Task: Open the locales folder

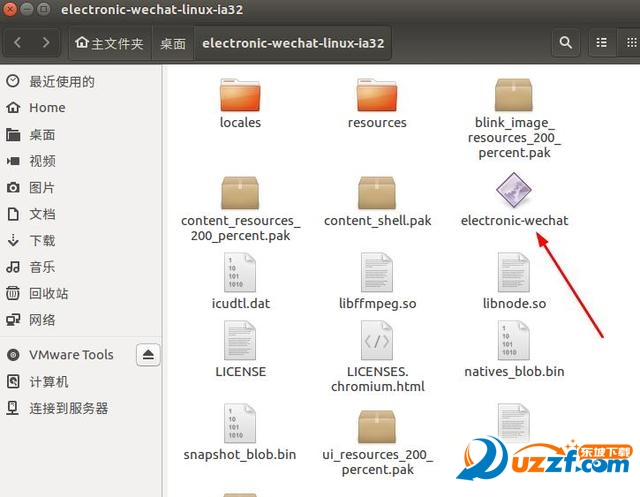Action: pyautogui.click(x=240, y=97)
